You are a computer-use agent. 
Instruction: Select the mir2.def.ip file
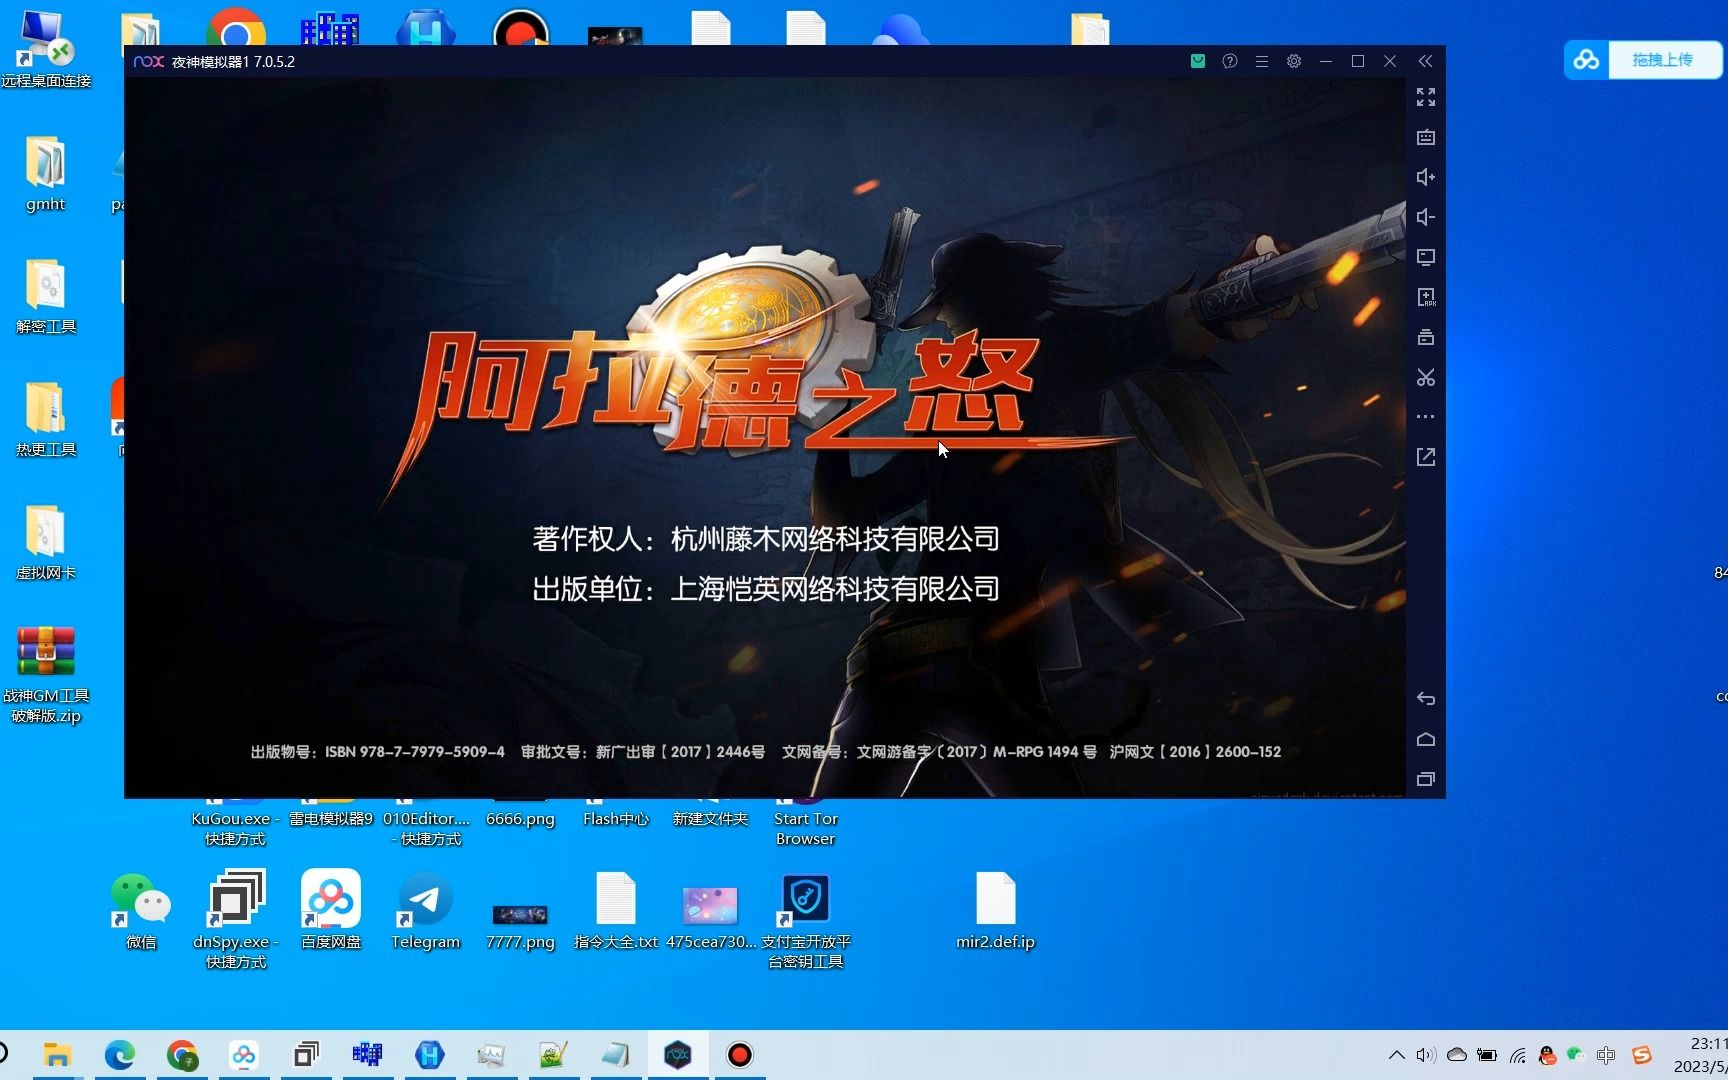pyautogui.click(x=995, y=910)
